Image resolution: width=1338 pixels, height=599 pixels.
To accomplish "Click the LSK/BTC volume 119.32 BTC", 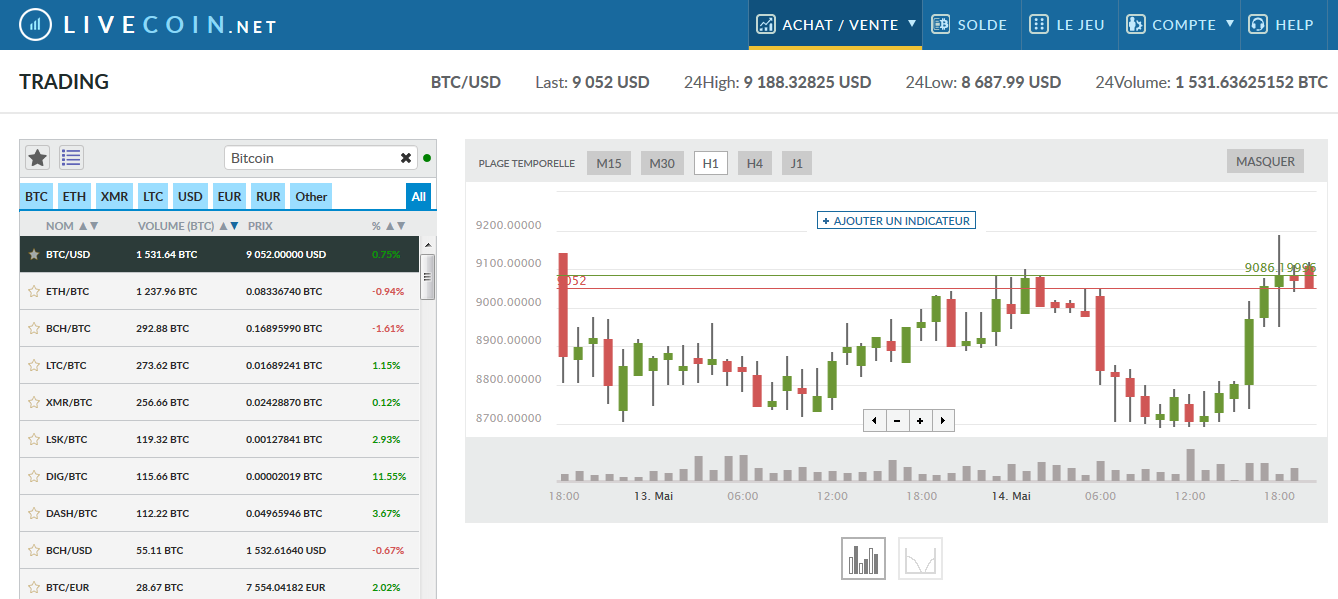I will [x=162, y=439].
